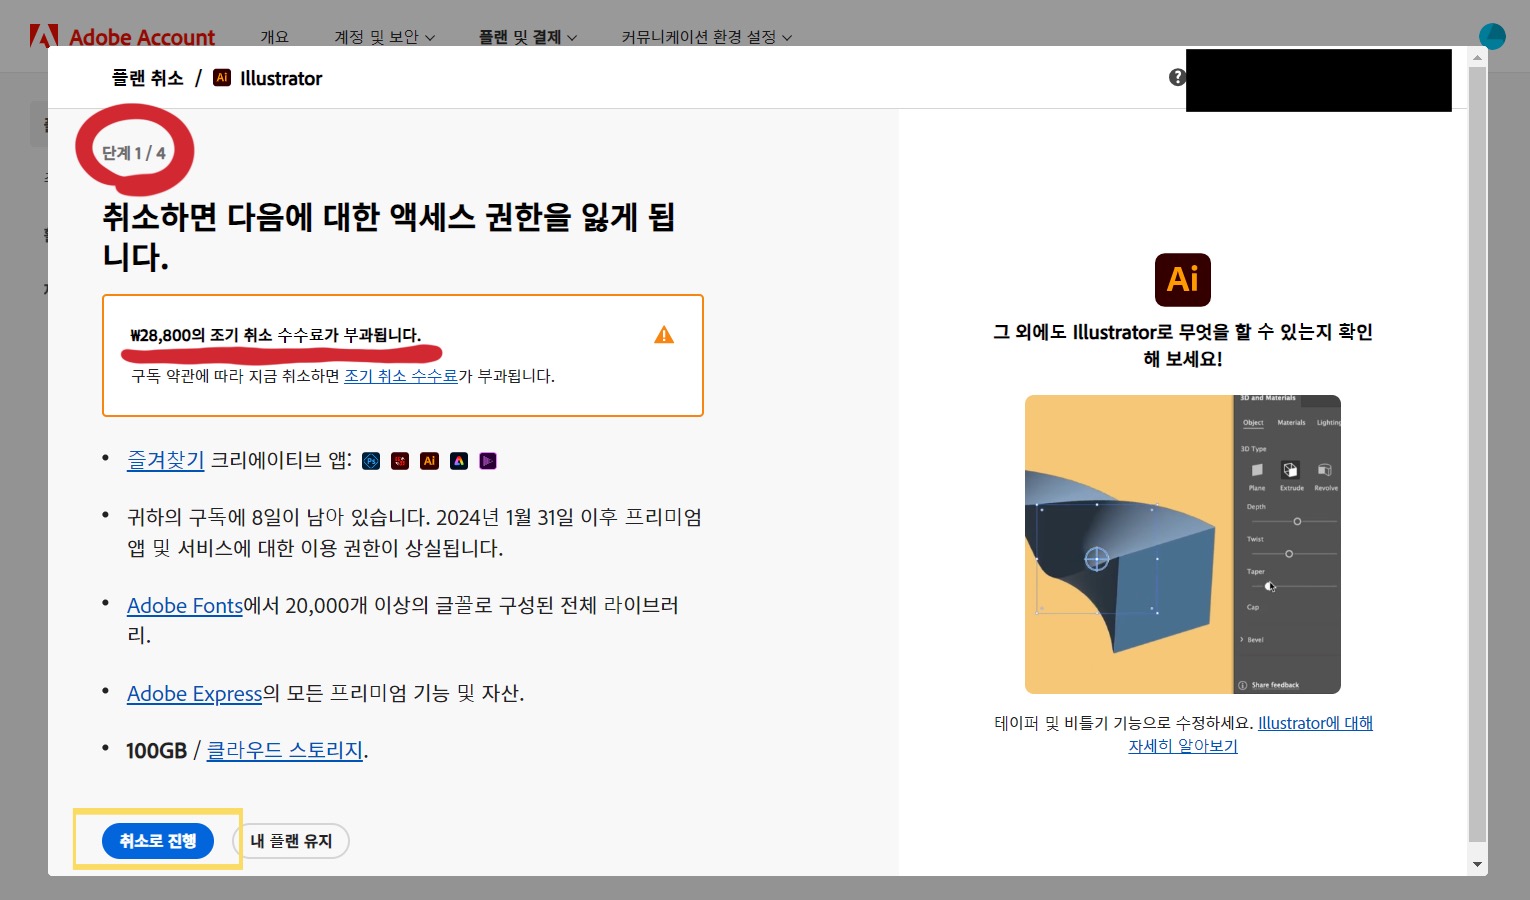The height and width of the screenshot is (900, 1530).
Task: Click the help question mark icon
Action: [1177, 78]
